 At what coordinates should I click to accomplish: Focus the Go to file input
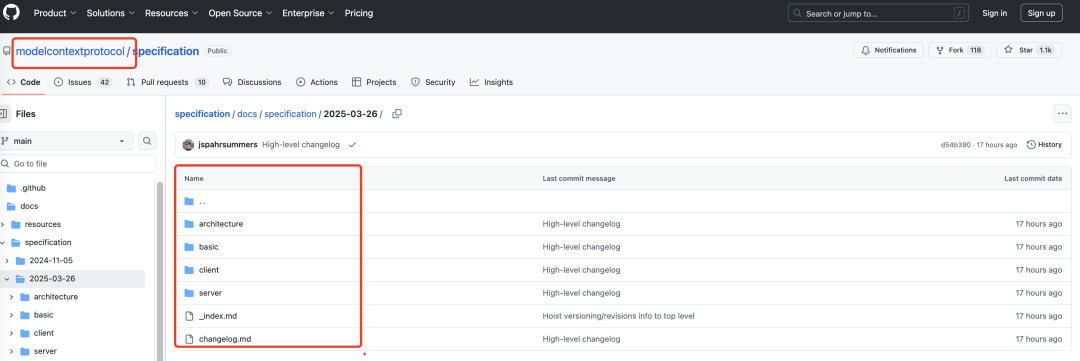78,164
